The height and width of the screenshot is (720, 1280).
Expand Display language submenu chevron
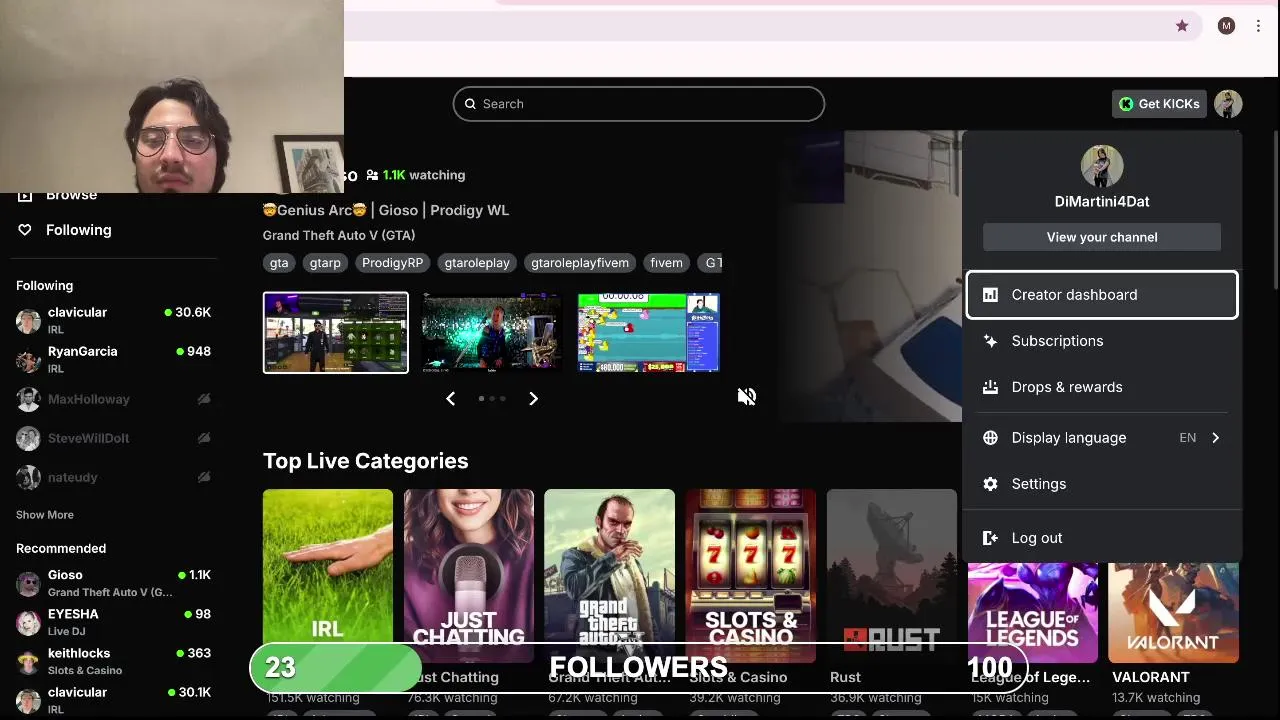click(x=1215, y=438)
